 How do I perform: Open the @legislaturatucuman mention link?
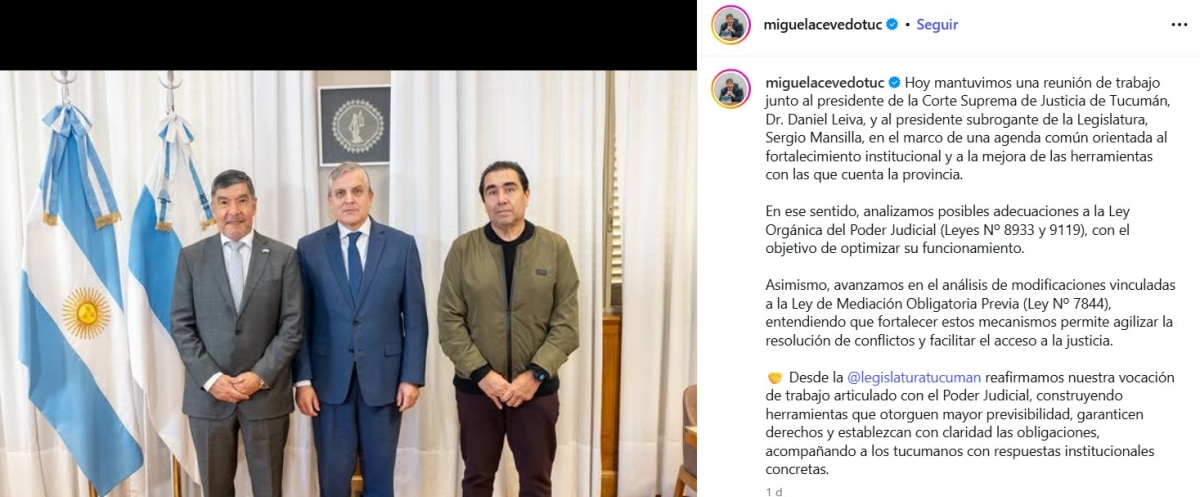click(x=913, y=378)
